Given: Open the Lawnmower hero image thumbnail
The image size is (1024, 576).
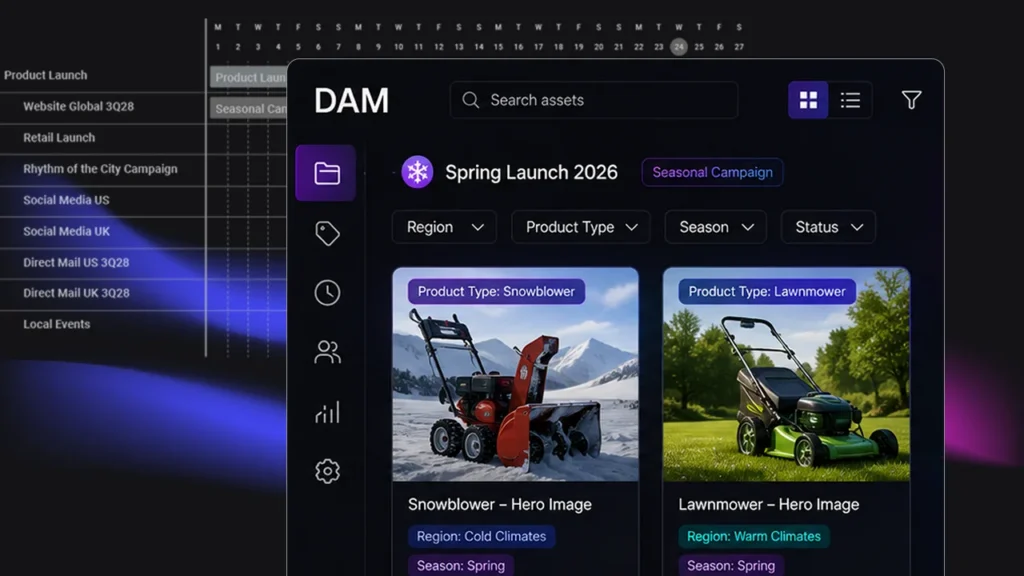Looking at the screenshot, I should [786, 374].
